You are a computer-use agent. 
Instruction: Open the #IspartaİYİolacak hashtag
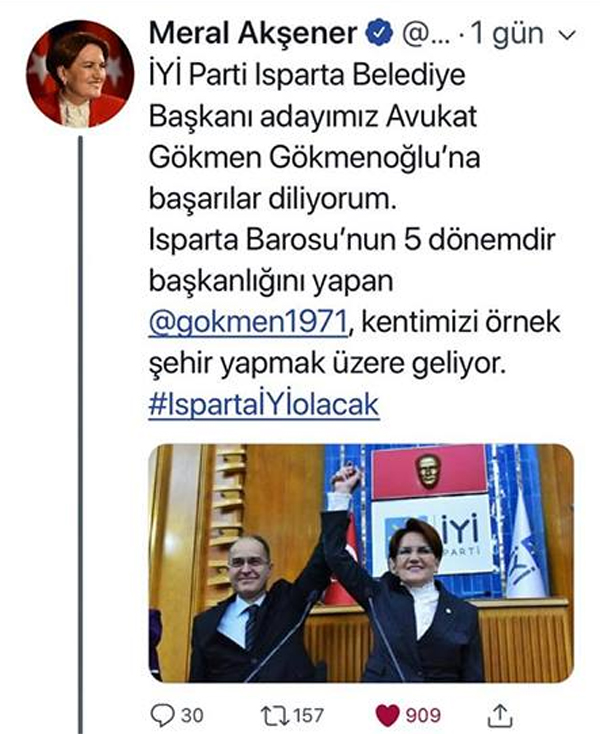(x=263, y=404)
